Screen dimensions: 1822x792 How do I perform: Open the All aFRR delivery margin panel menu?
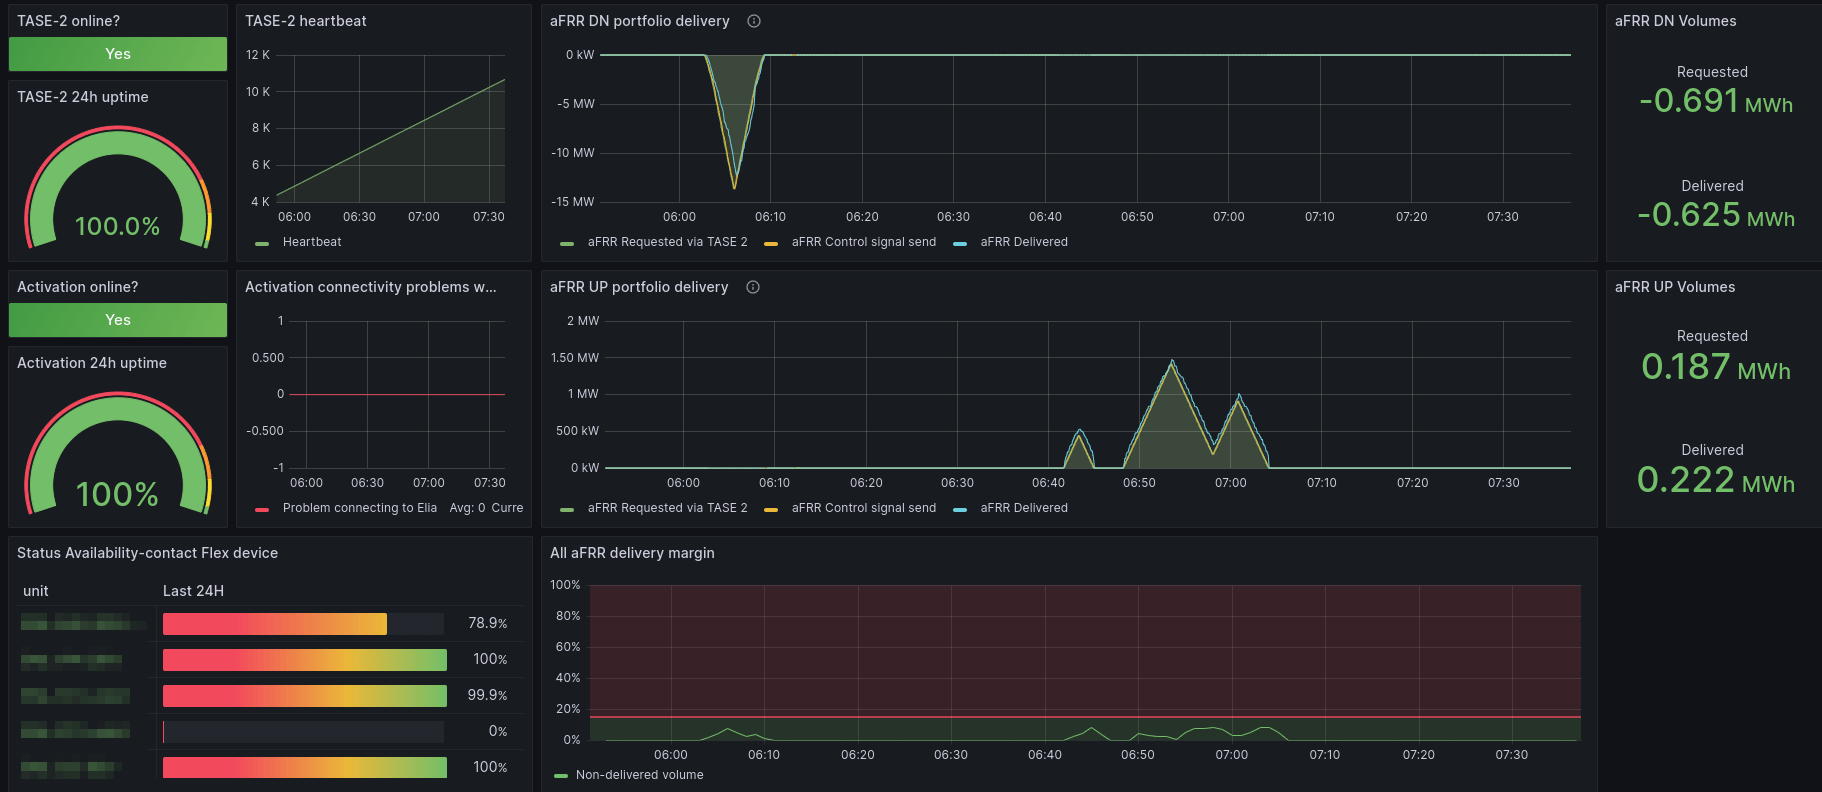632,553
